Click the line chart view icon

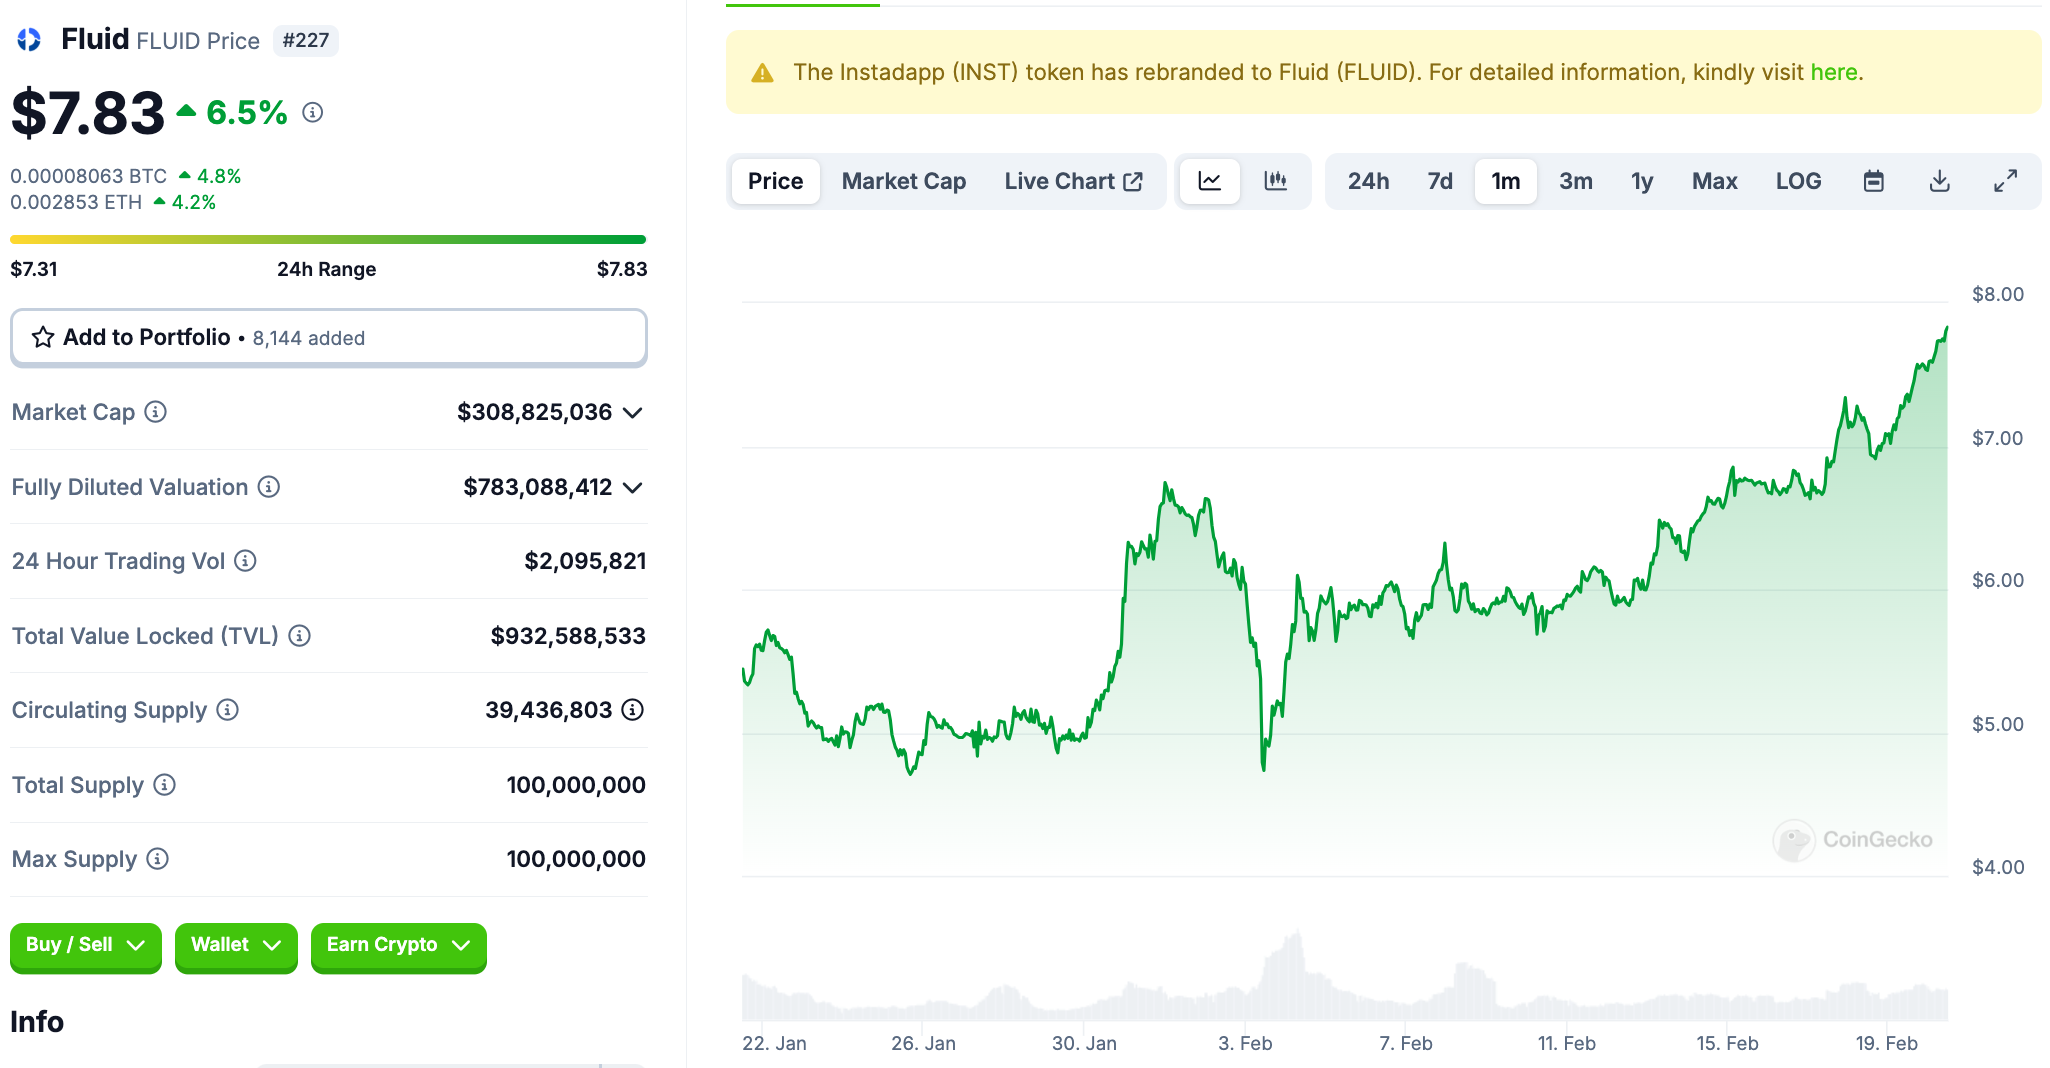(x=1210, y=181)
